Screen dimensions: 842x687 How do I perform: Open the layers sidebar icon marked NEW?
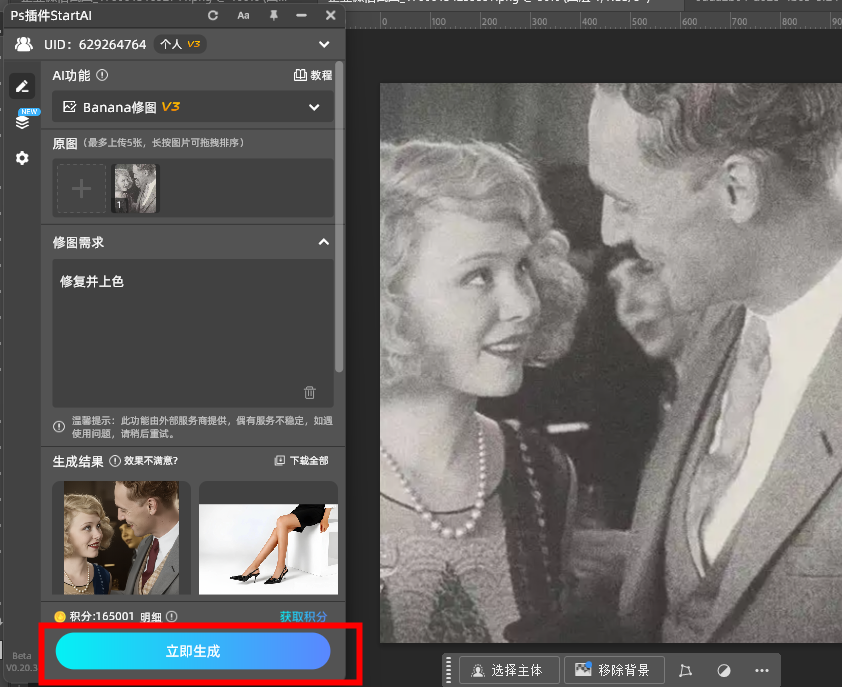22,122
